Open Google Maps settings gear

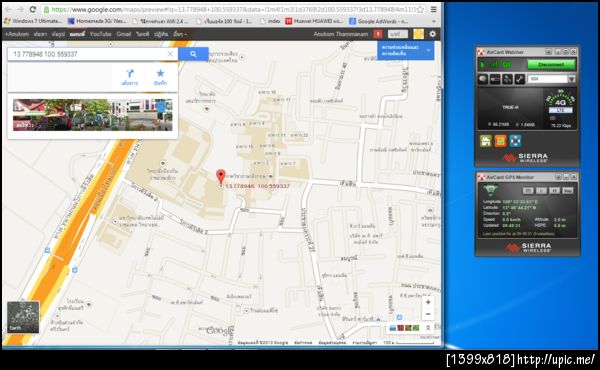click(x=432, y=34)
